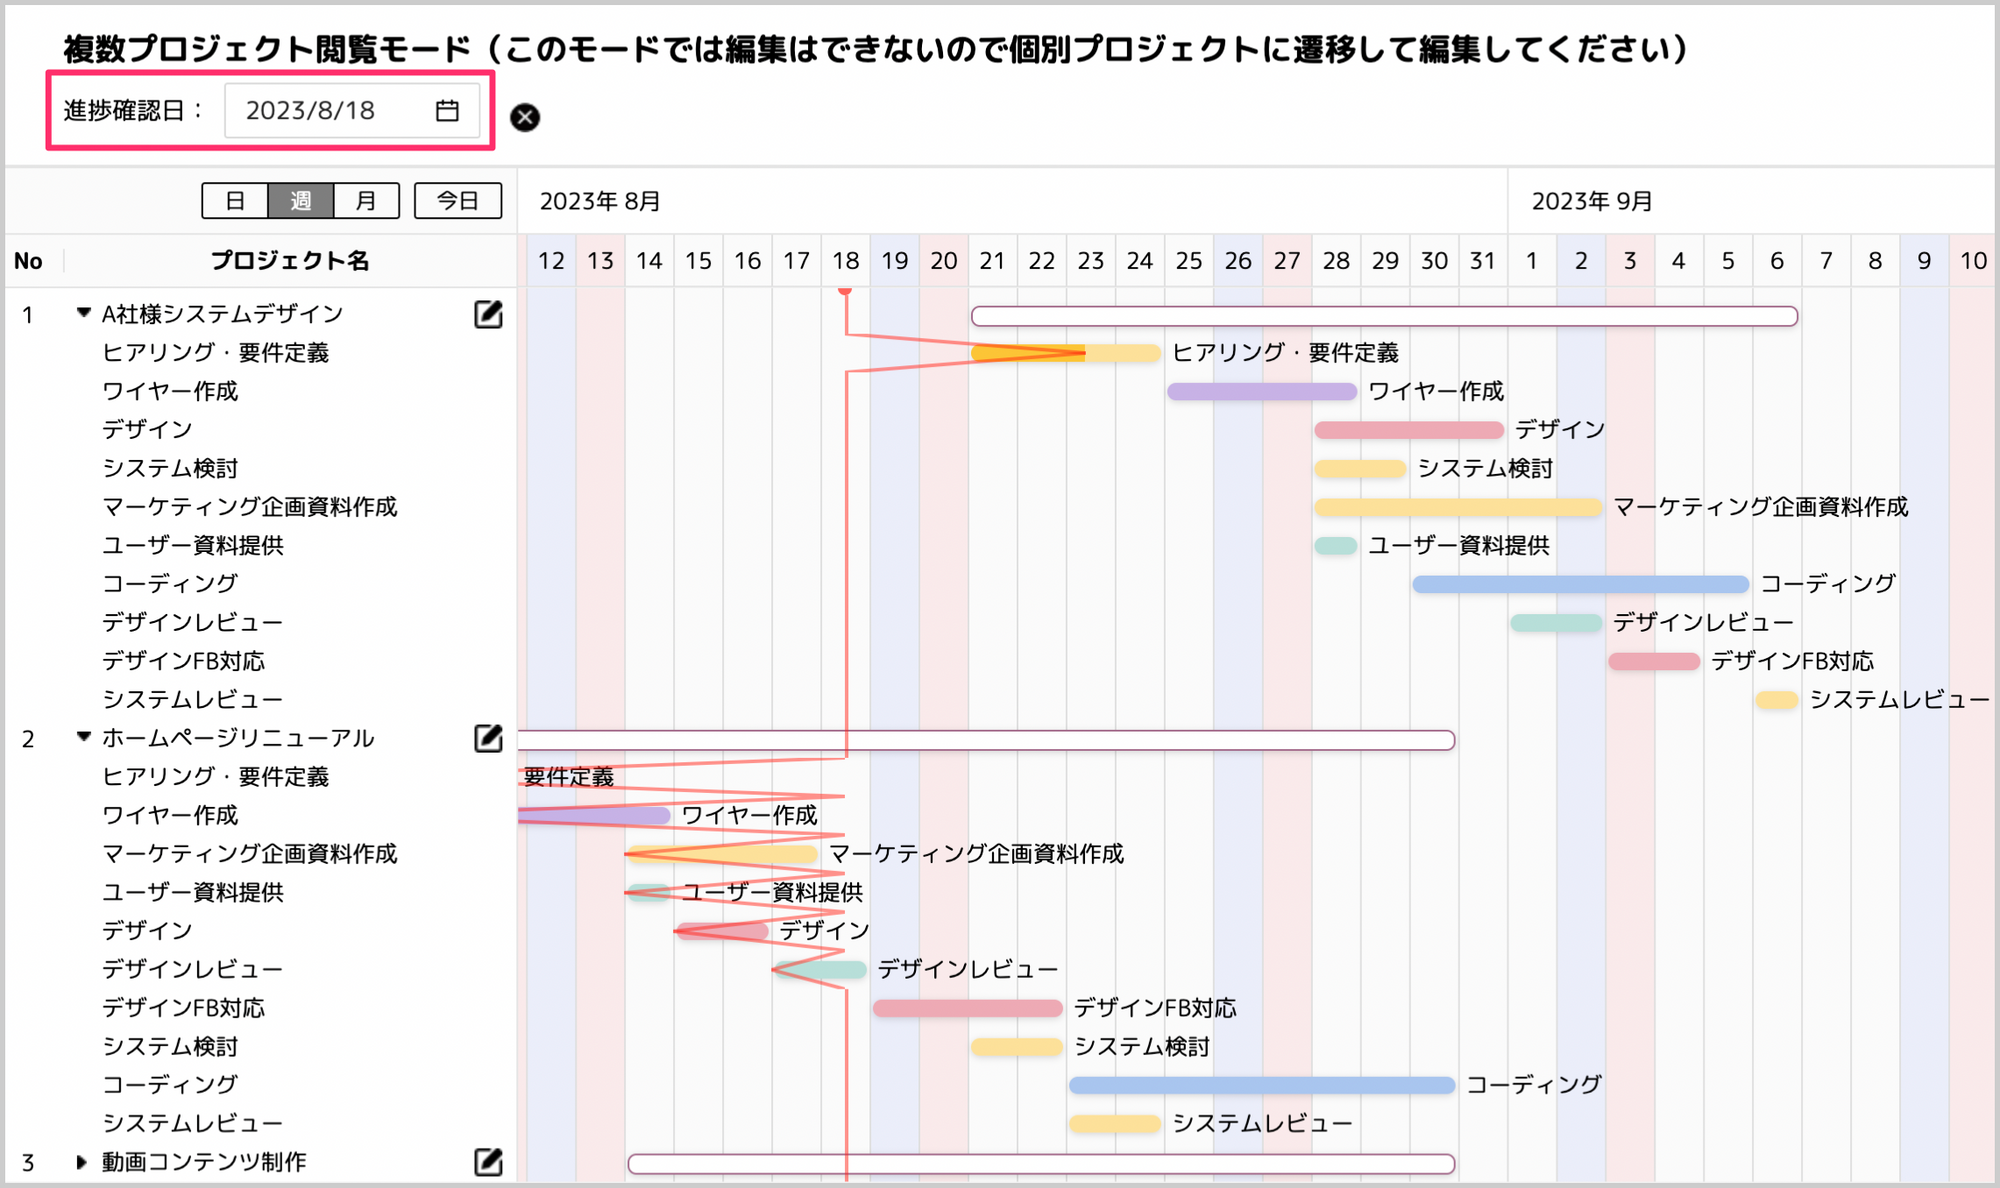The image size is (2000, 1188).
Task: Select ホームページリニューアル summary bar
Action: [986, 740]
